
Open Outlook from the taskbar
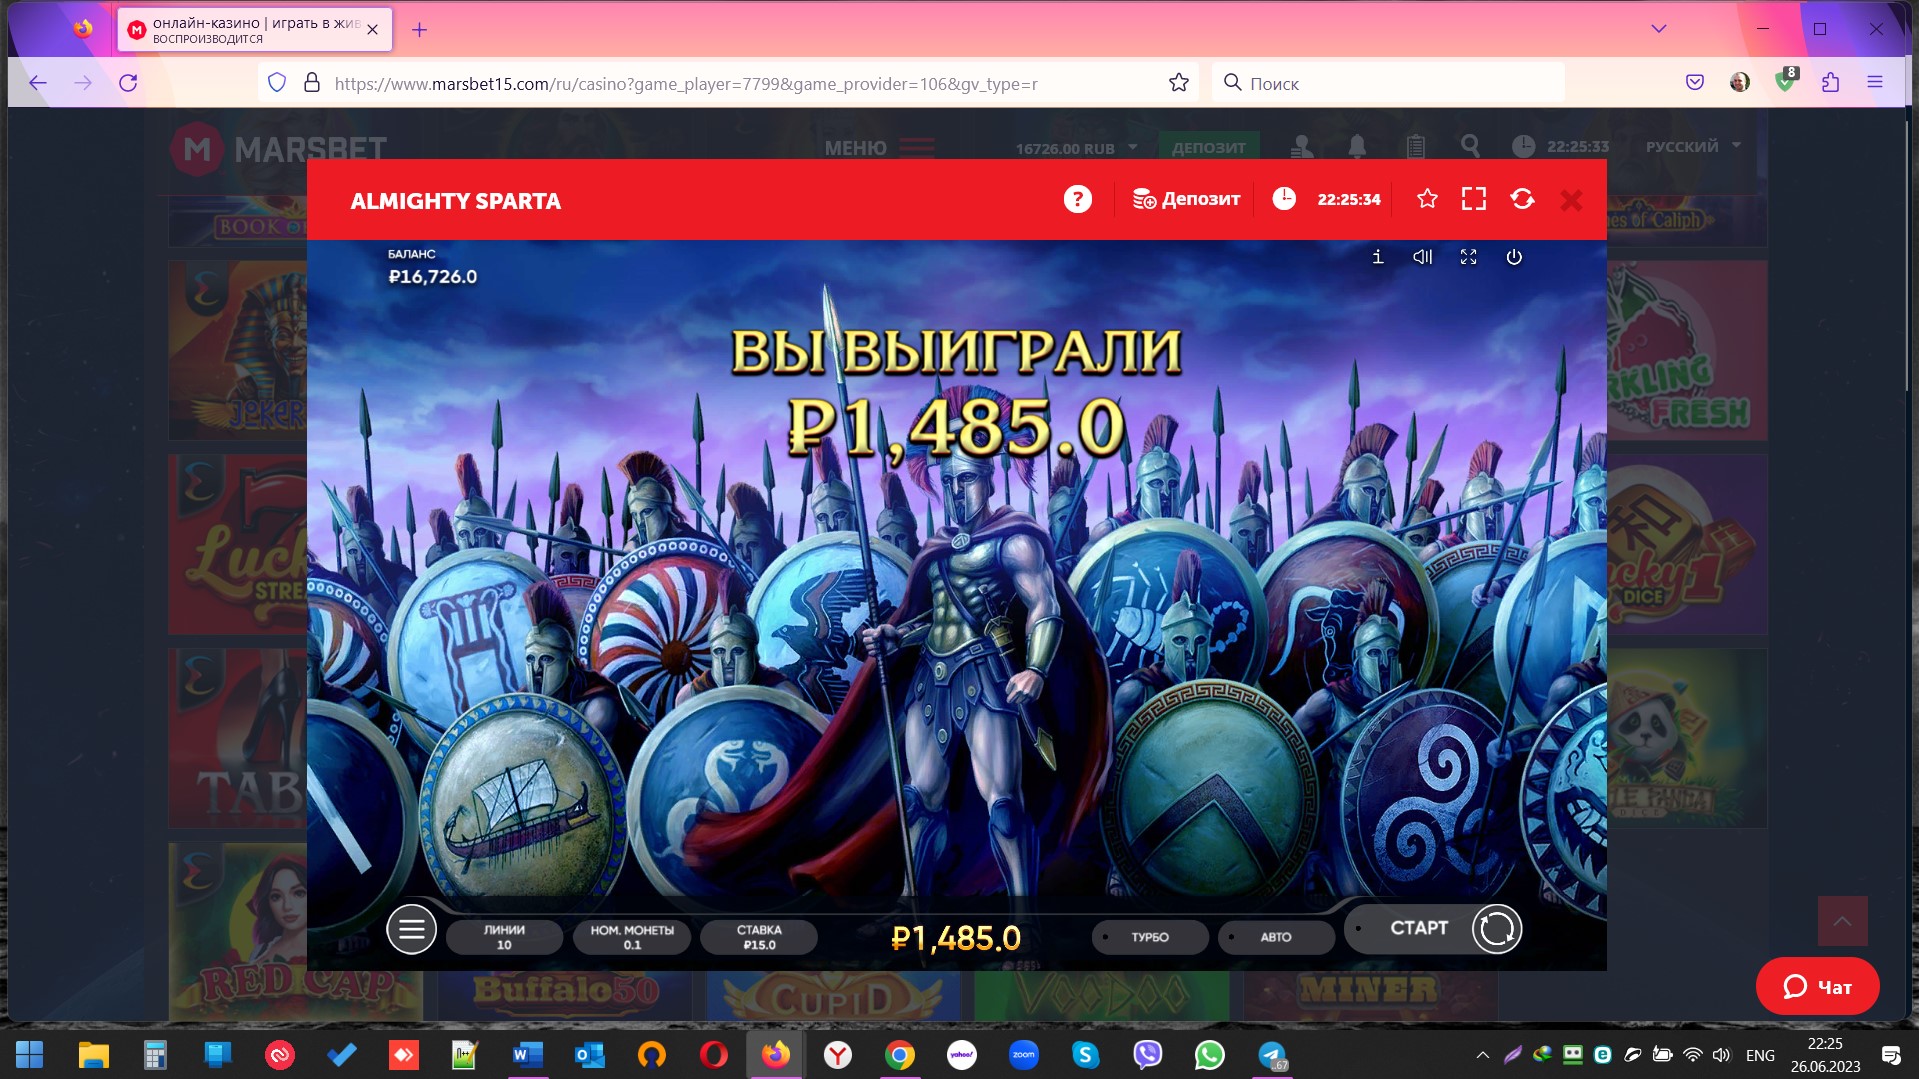point(589,1054)
